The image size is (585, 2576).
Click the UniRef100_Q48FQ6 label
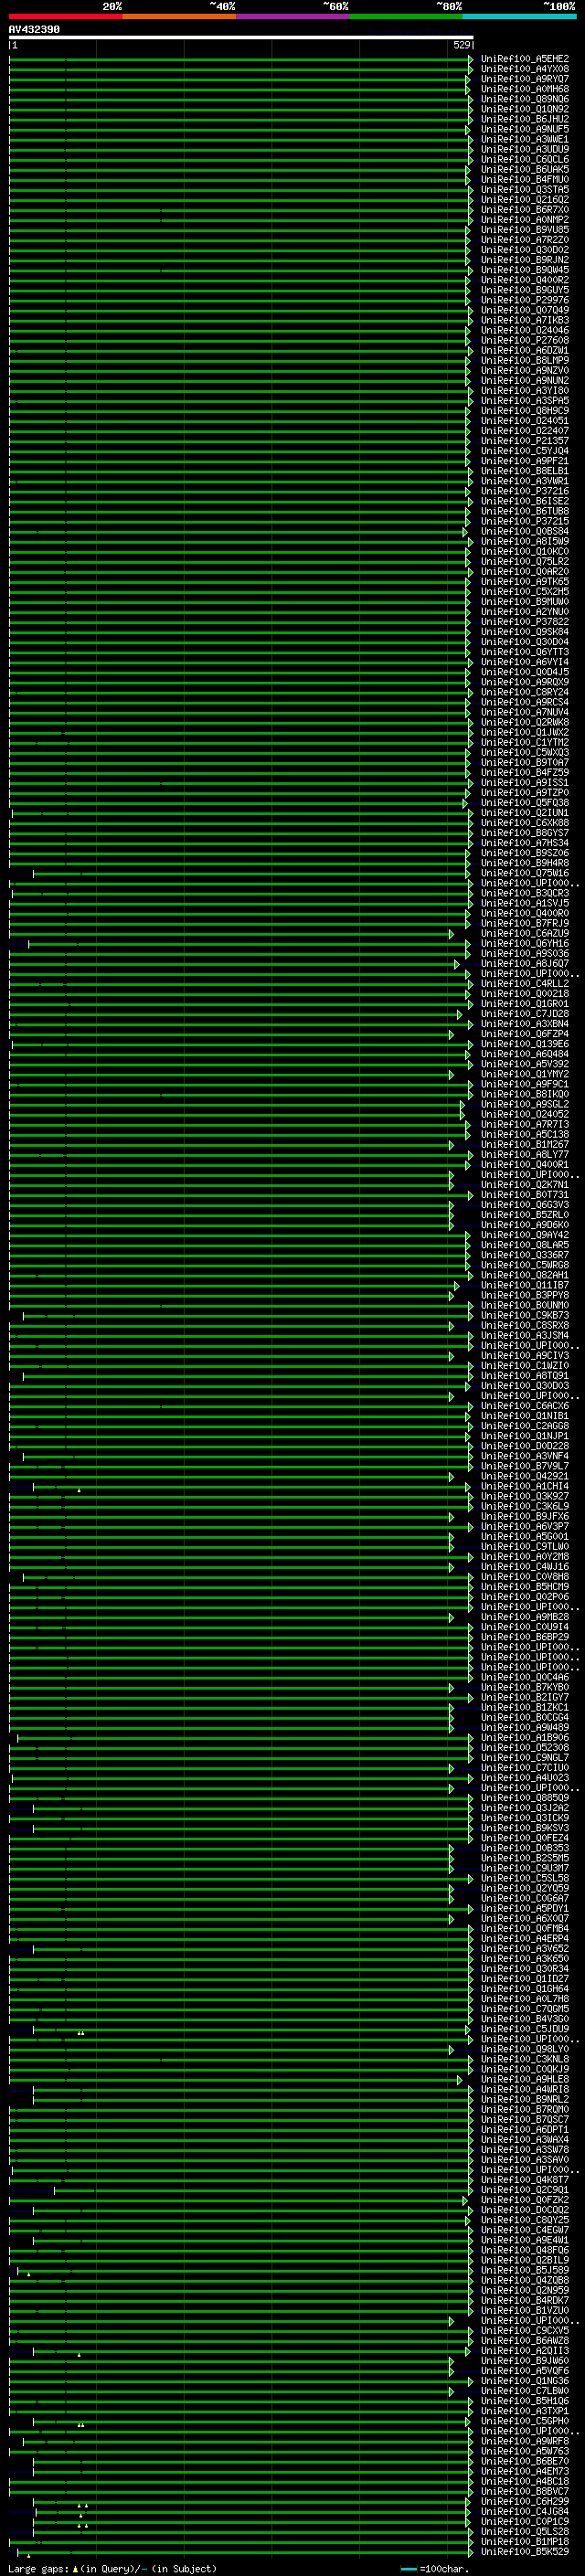525,2250
